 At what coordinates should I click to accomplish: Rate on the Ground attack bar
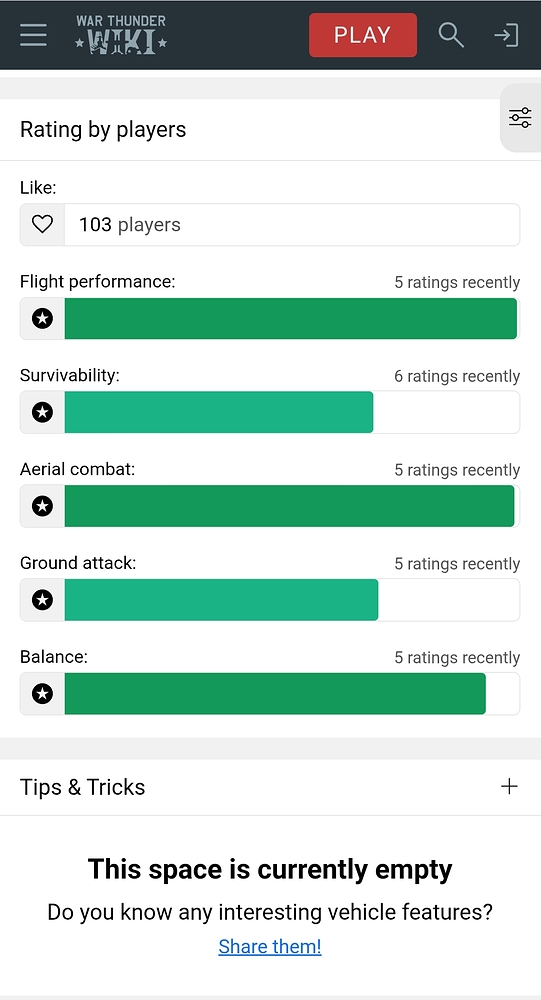[292, 599]
